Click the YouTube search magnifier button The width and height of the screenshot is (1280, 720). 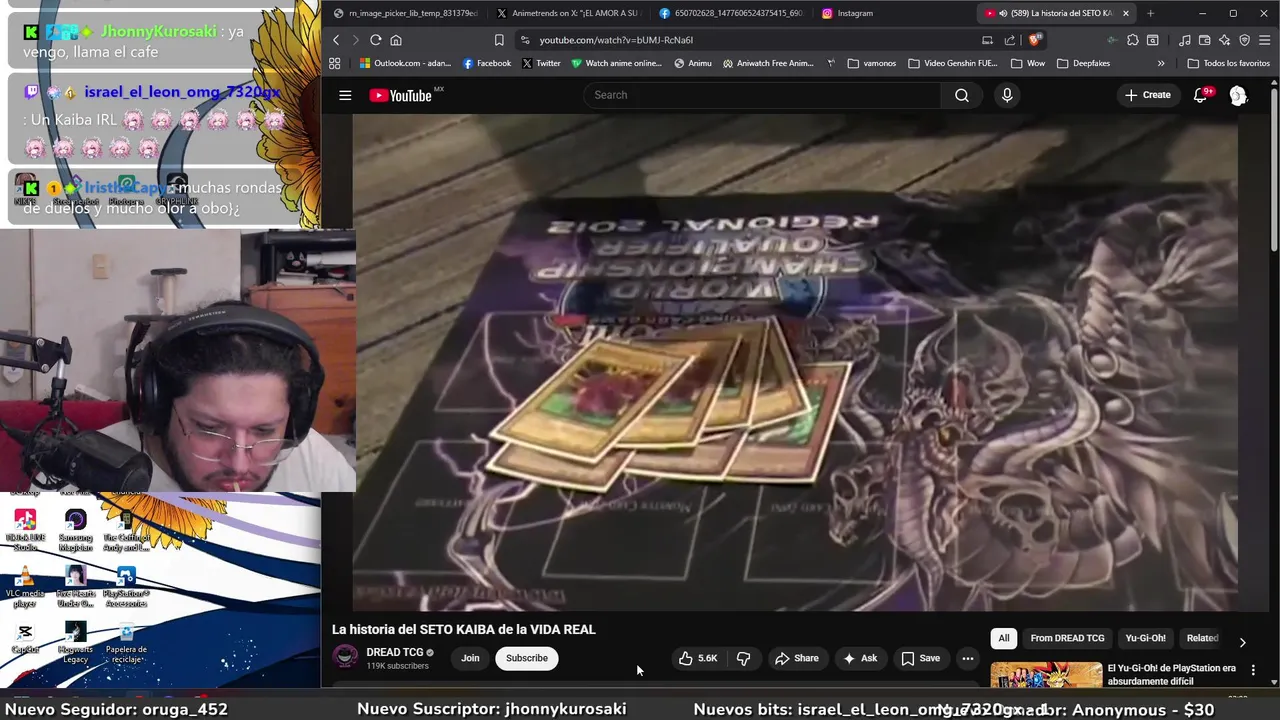pyautogui.click(x=961, y=95)
